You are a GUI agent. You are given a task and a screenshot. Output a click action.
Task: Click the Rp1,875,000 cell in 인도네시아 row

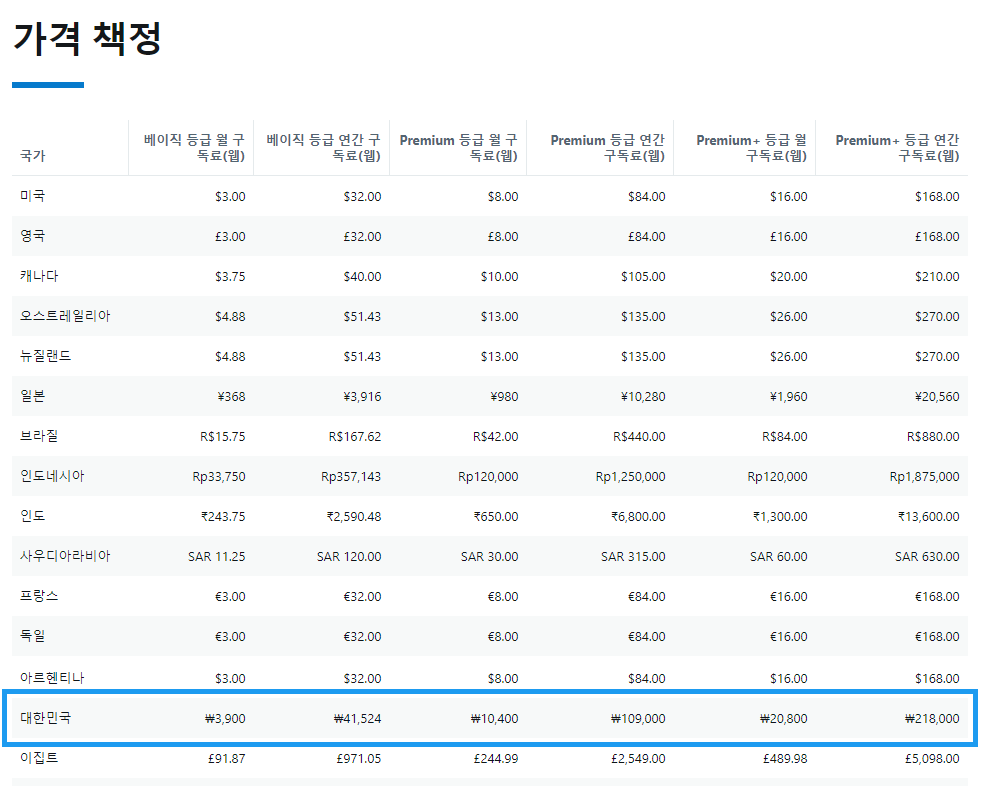tap(925, 476)
